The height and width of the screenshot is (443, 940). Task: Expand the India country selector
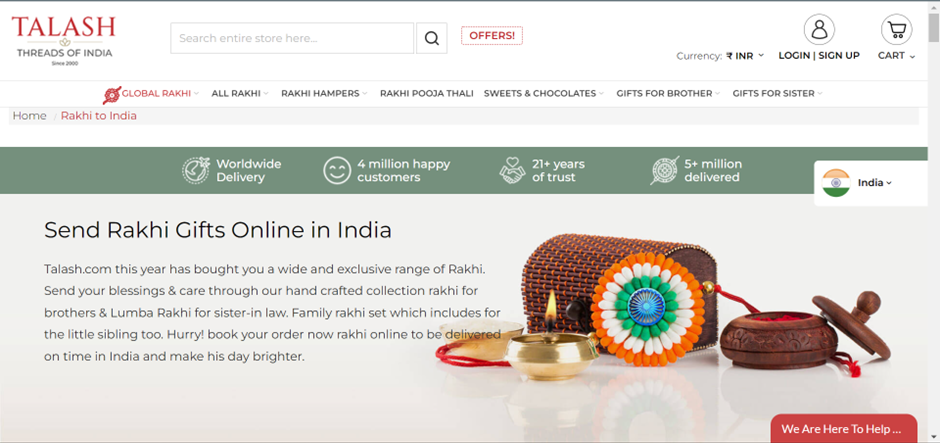[875, 183]
